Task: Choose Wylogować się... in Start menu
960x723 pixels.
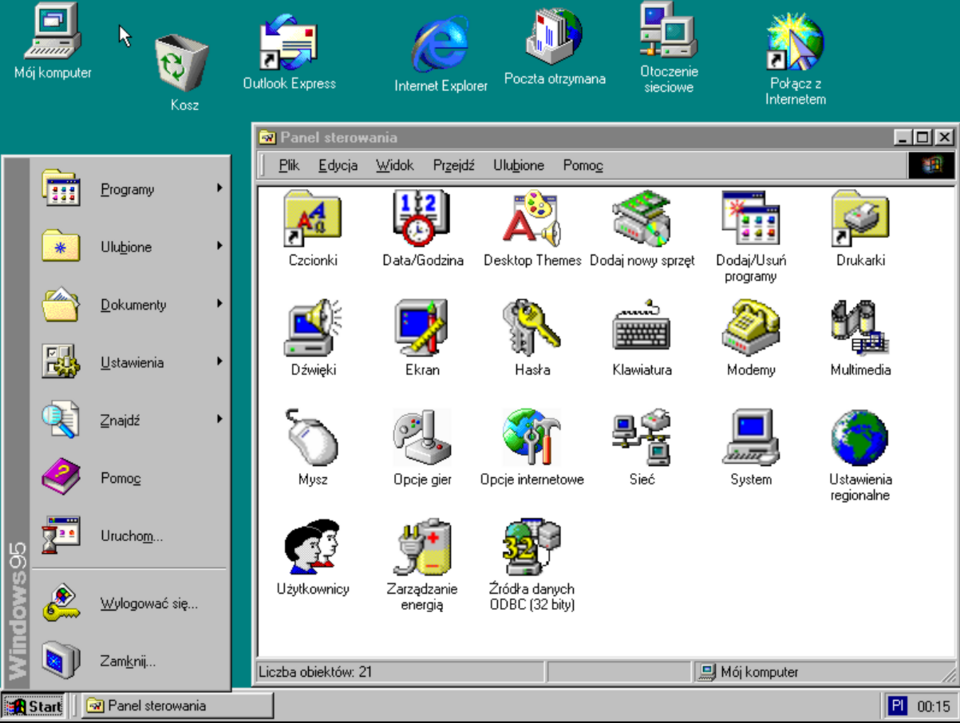Action: pos(131,603)
